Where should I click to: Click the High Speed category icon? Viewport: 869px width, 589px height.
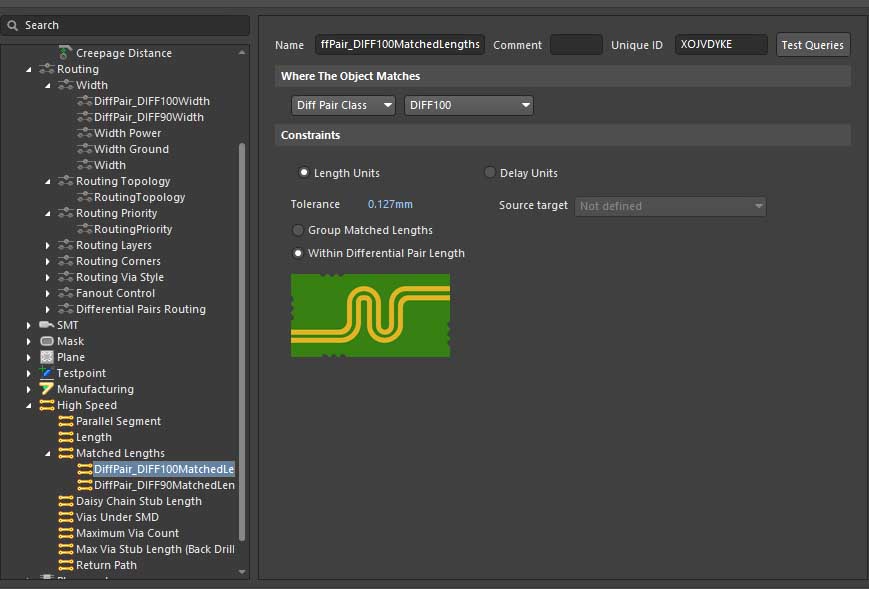click(x=46, y=405)
